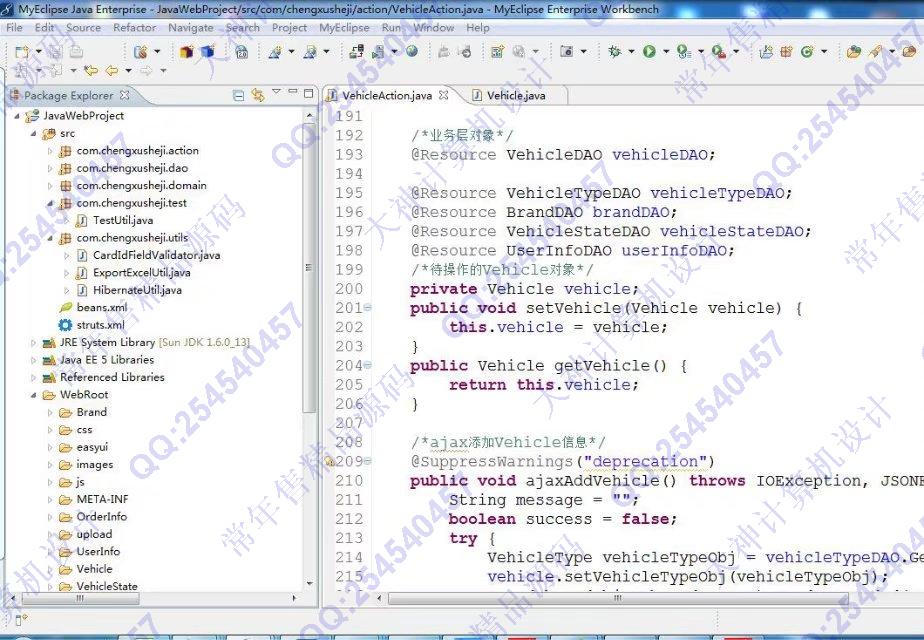924x640 pixels.
Task: Click the New Java Package icon
Action: coord(786,52)
